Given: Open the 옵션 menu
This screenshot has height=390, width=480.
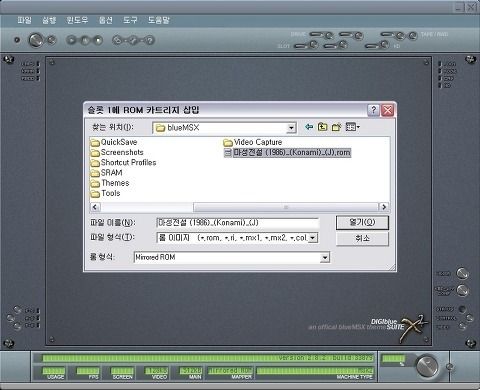Looking at the screenshot, I should point(106,20).
